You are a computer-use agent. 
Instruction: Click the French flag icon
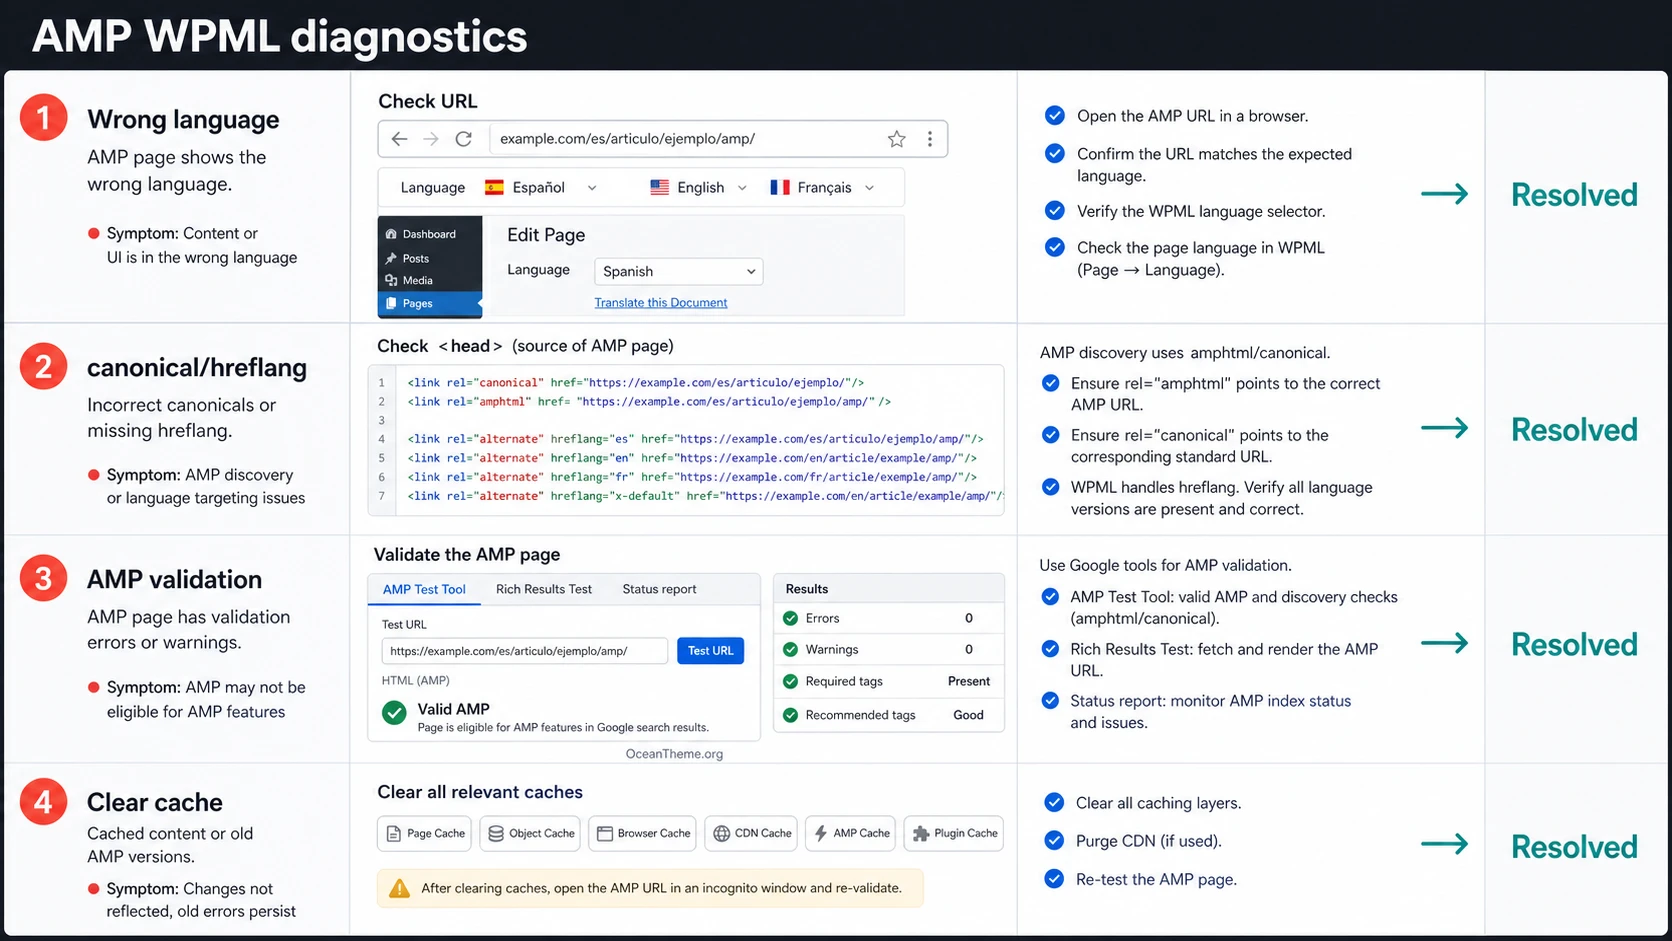[x=780, y=187]
